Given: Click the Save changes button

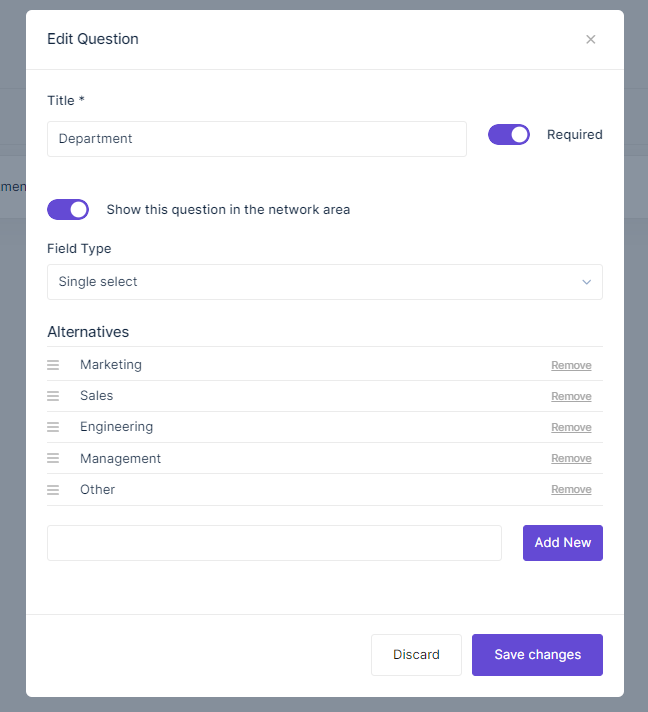Looking at the screenshot, I should coord(537,655).
